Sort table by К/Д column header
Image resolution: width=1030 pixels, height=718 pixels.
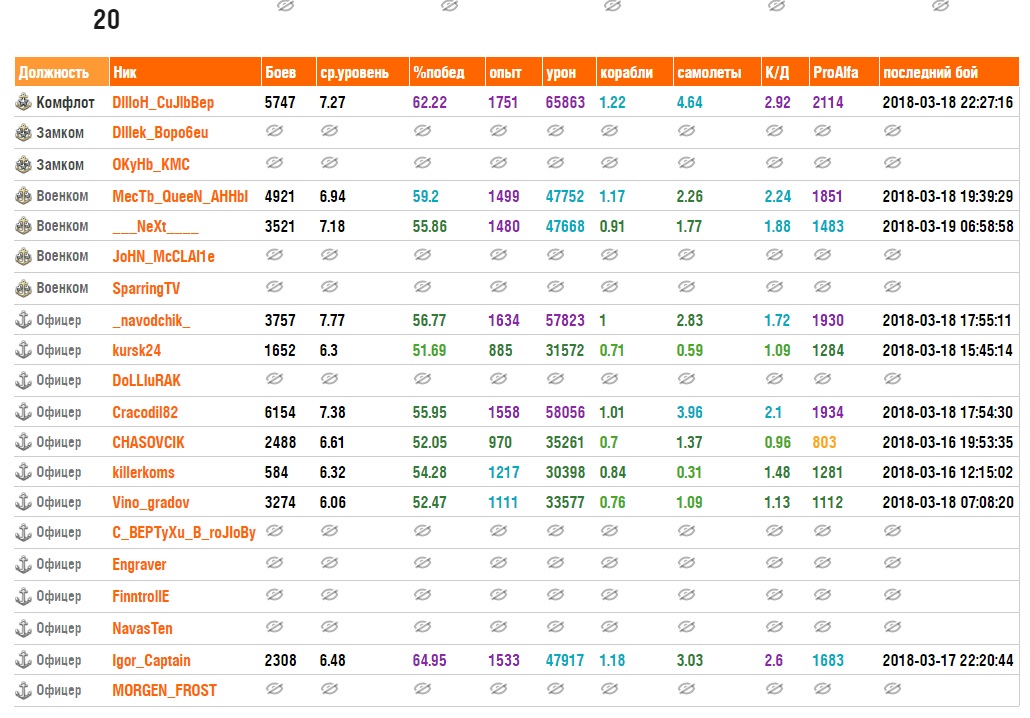coord(785,72)
